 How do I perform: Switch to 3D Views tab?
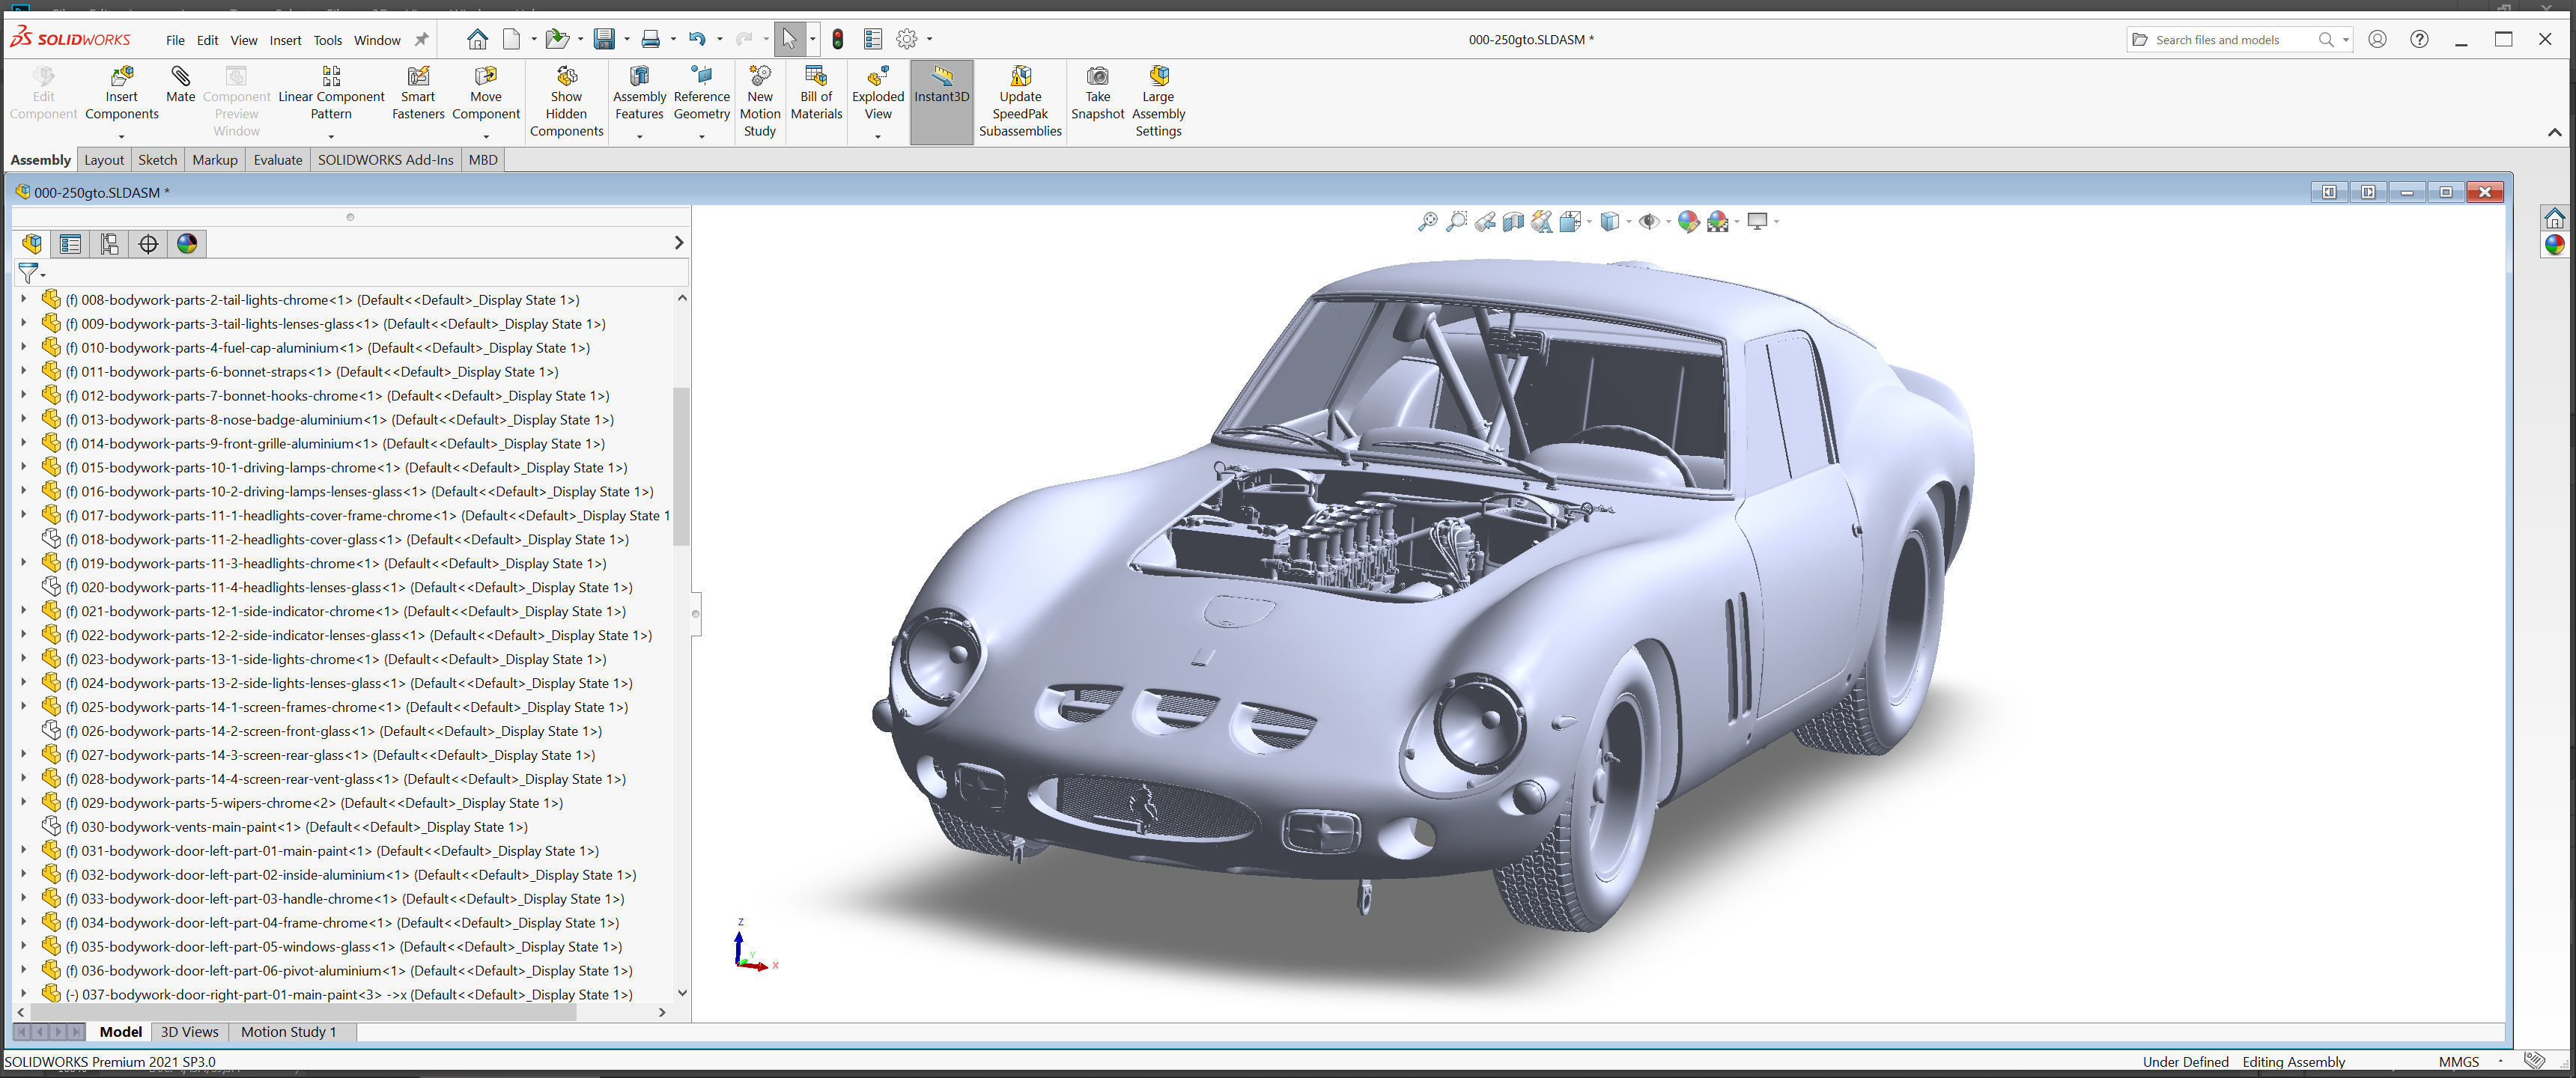coord(189,1032)
